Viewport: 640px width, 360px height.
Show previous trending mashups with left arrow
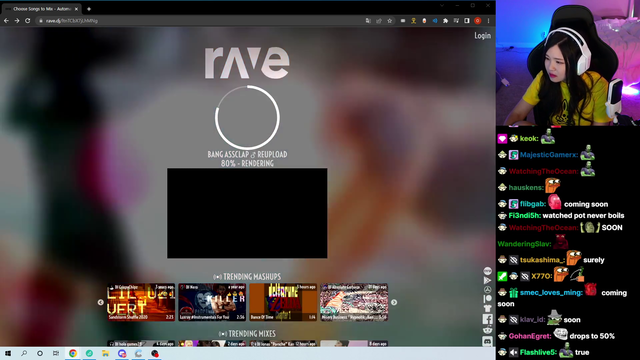coord(100,302)
